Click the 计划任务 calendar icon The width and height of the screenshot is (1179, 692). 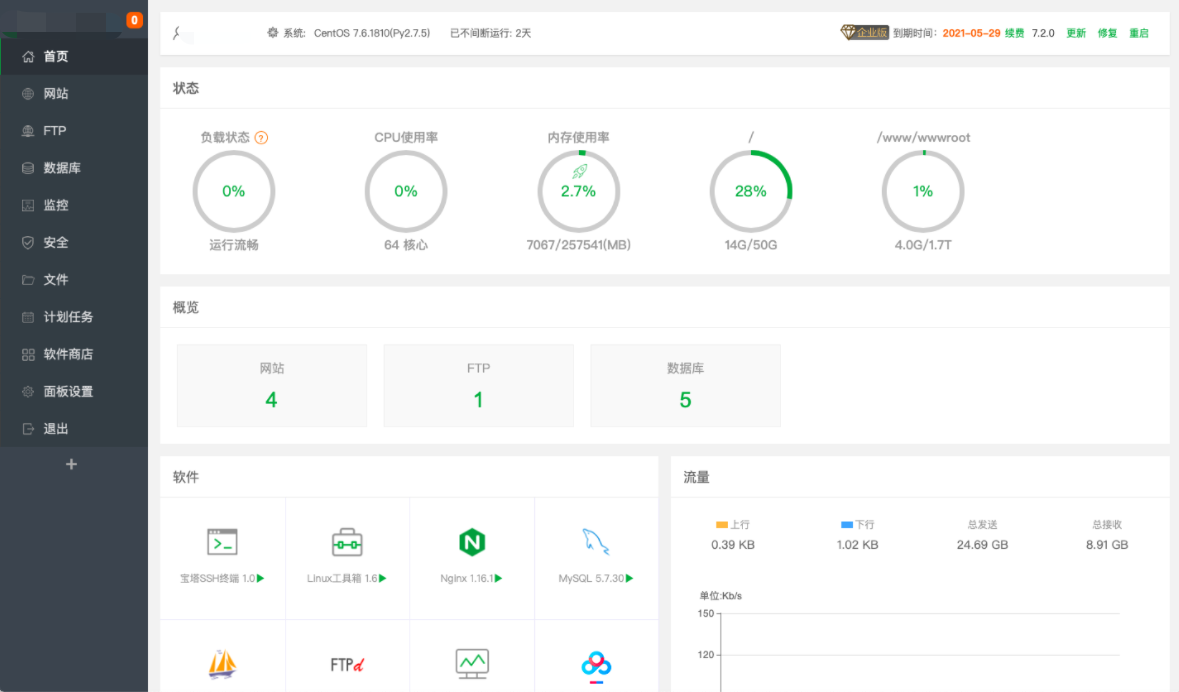[28, 317]
